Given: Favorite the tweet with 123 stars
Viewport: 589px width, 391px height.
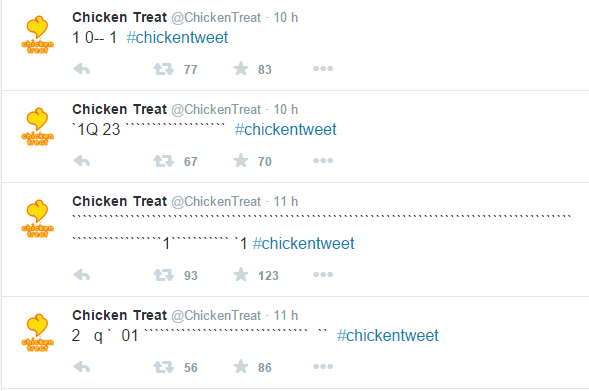Looking at the screenshot, I should (x=241, y=275).
